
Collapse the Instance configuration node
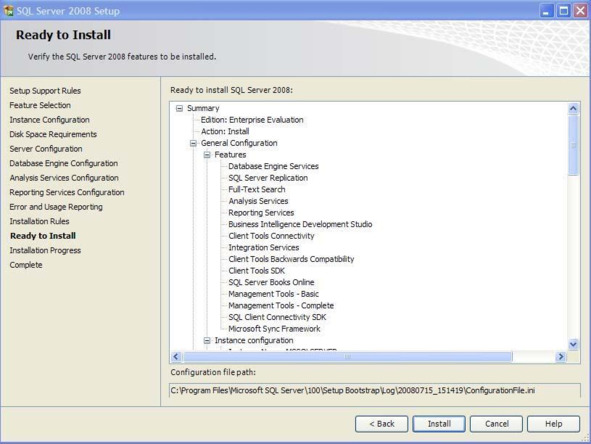(x=207, y=340)
